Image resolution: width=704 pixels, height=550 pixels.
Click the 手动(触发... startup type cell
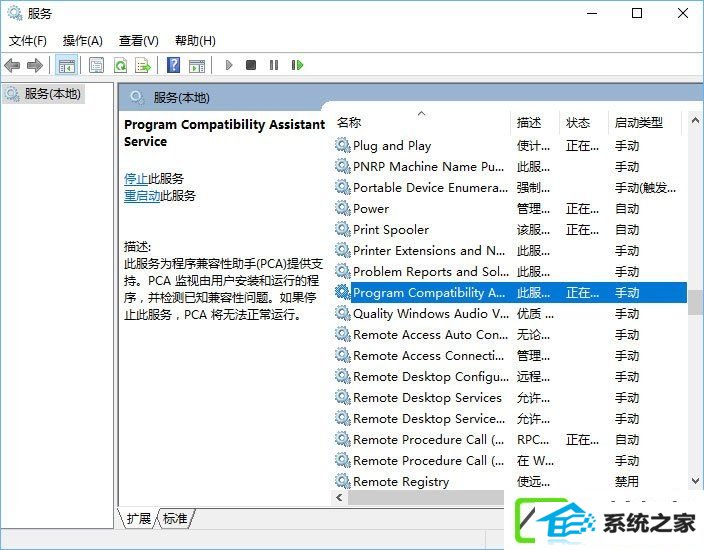click(645, 187)
